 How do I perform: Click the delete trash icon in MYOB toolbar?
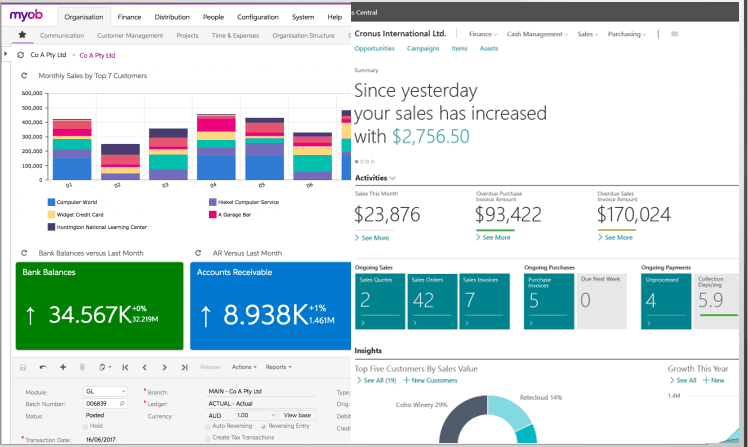pos(82,367)
